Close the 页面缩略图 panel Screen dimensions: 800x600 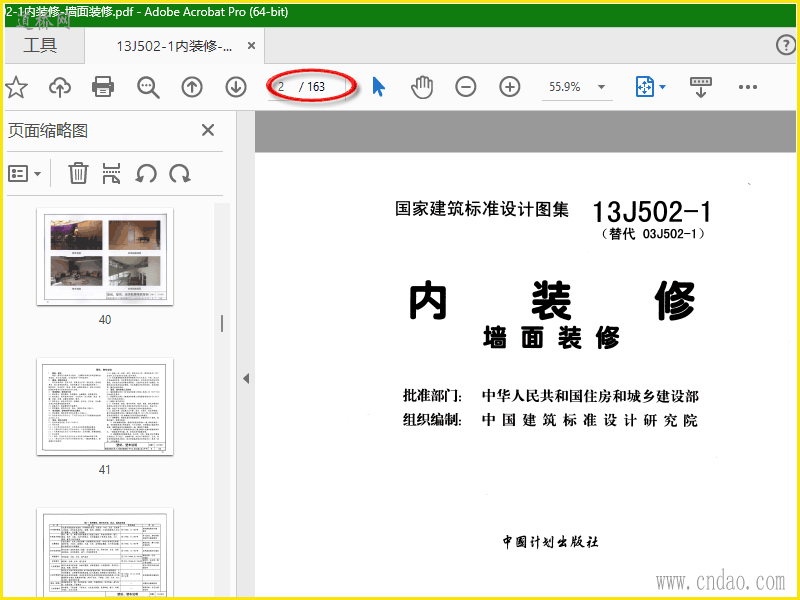point(208,130)
